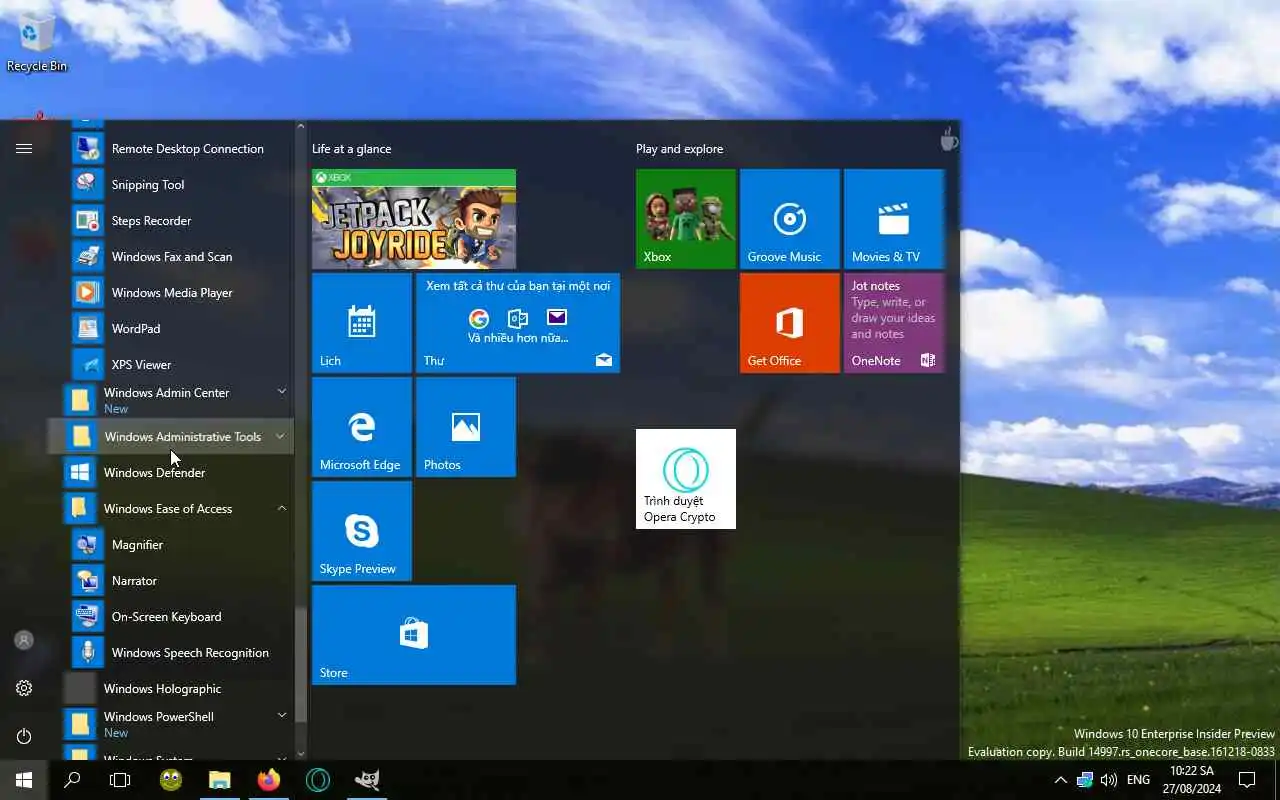The width and height of the screenshot is (1280, 800).
Task: Open the Skype Preview tile
Action: [x=362, y=530]
